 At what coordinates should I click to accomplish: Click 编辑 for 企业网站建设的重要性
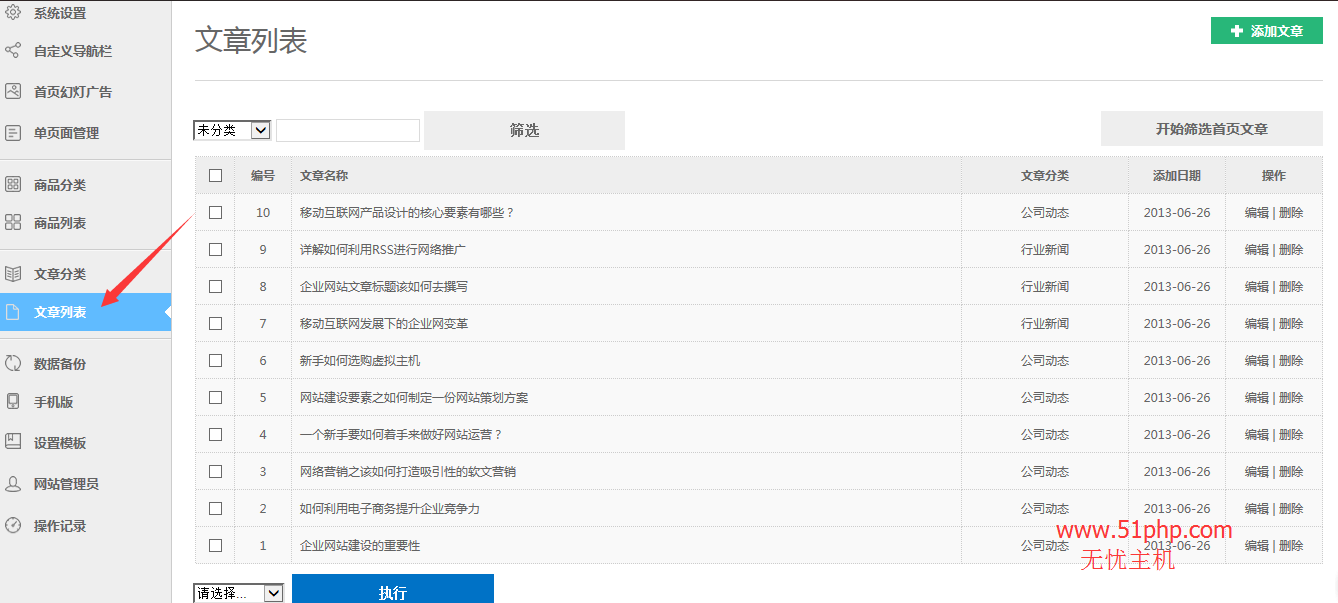click(x=1256, y=545)
